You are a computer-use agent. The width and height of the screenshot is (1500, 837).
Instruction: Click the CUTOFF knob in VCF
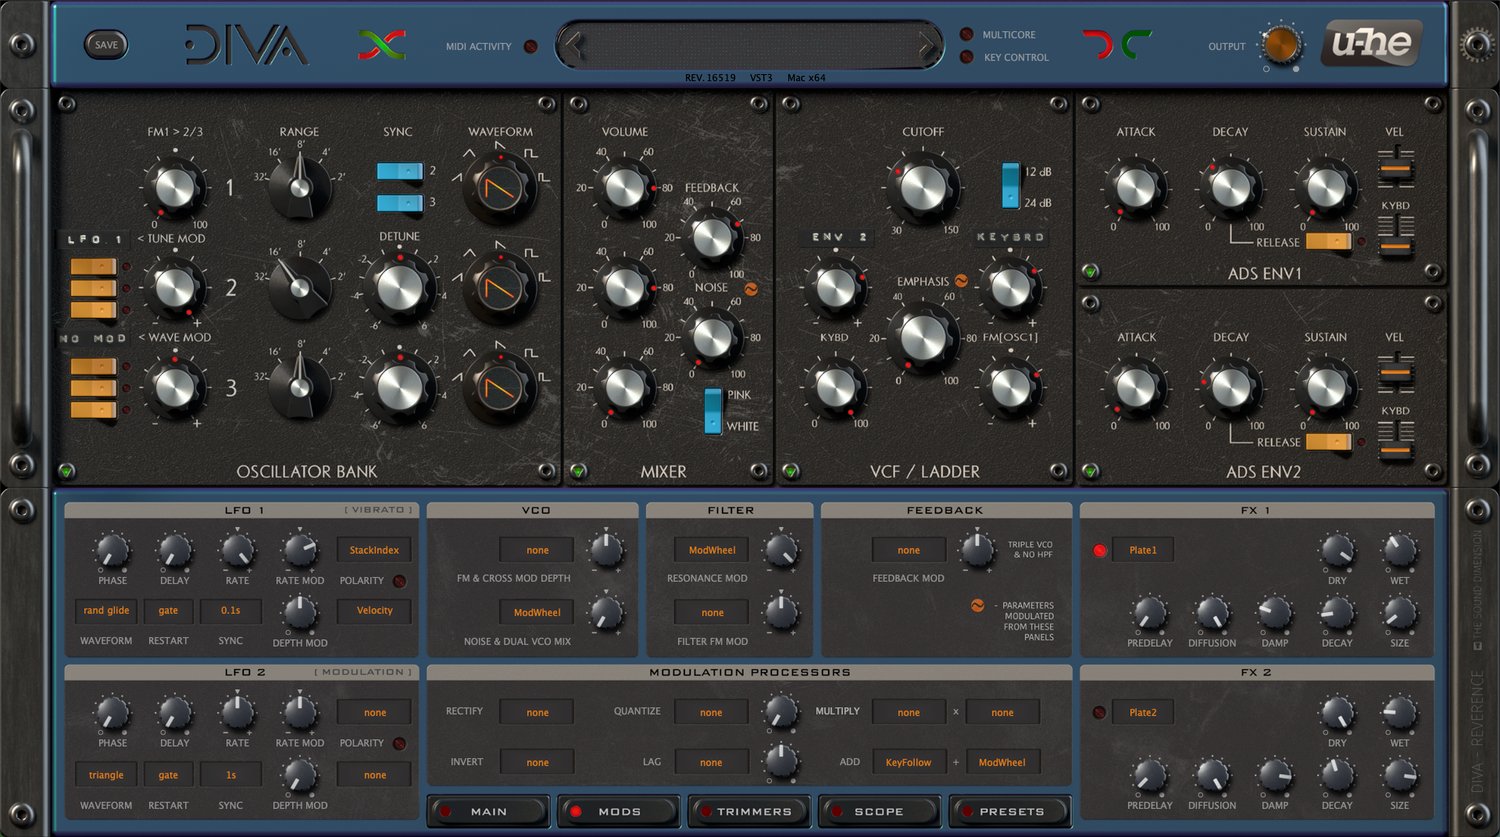pos(923,187)
